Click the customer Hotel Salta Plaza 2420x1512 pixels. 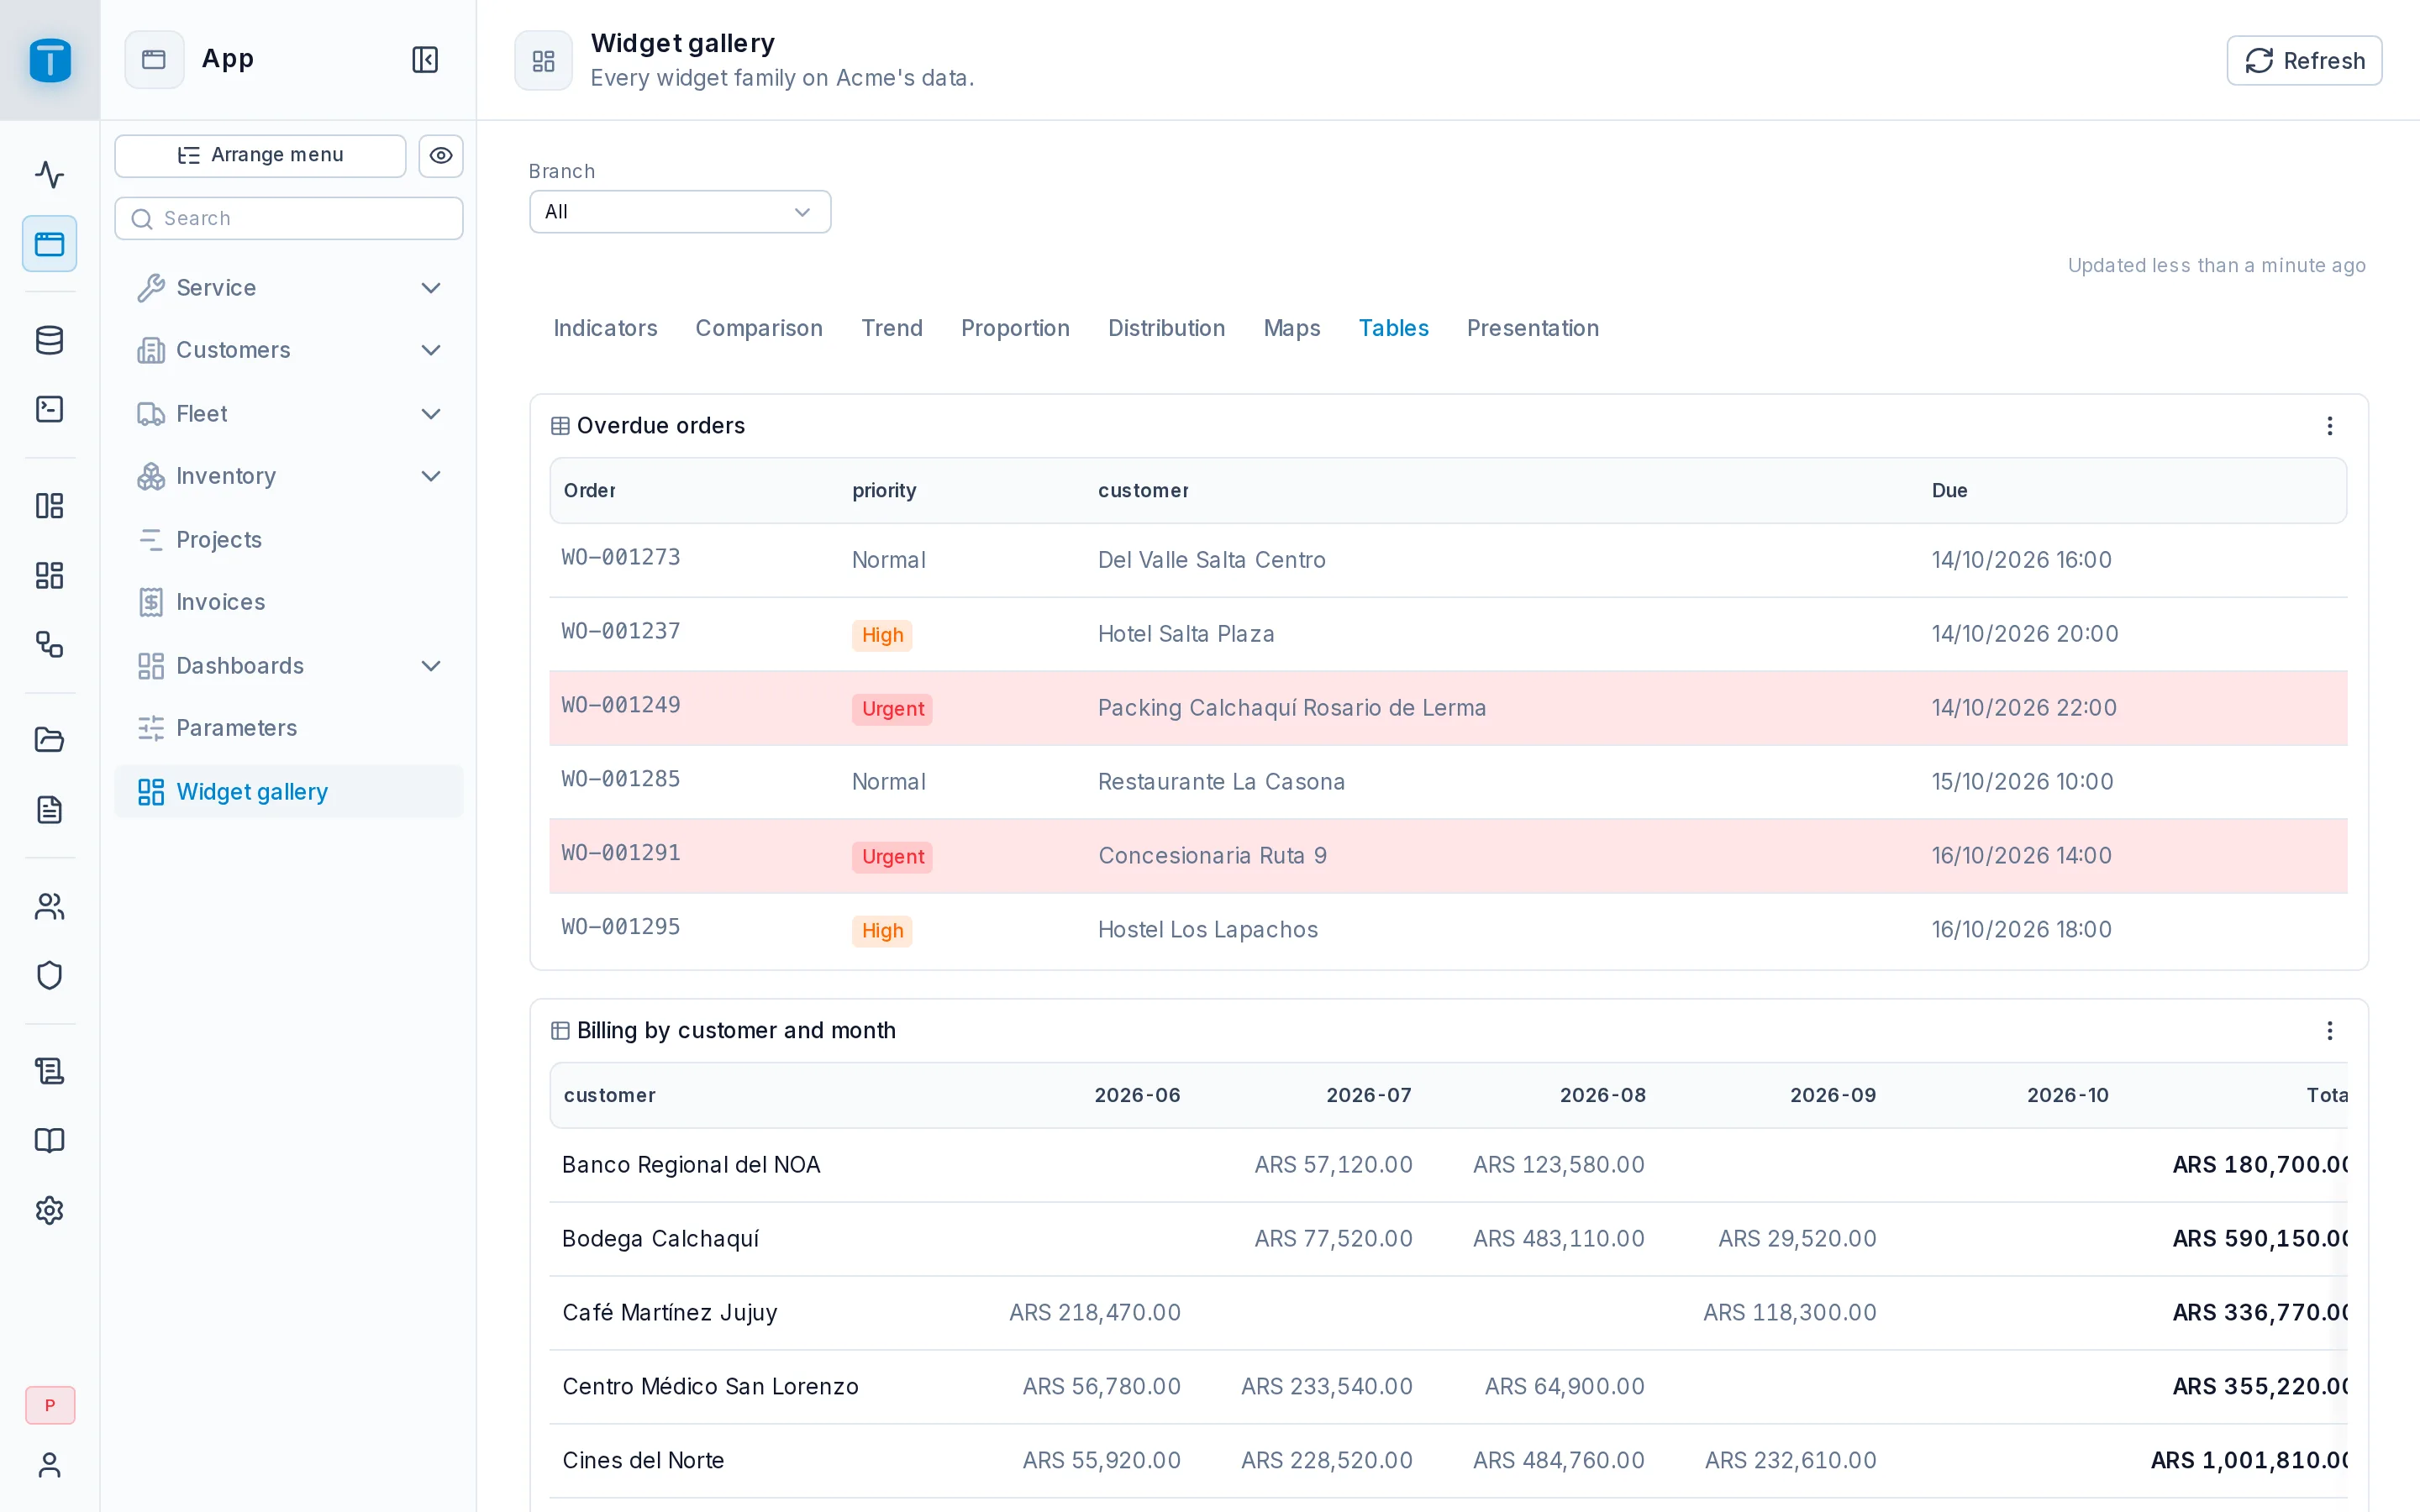(1186, 634)
